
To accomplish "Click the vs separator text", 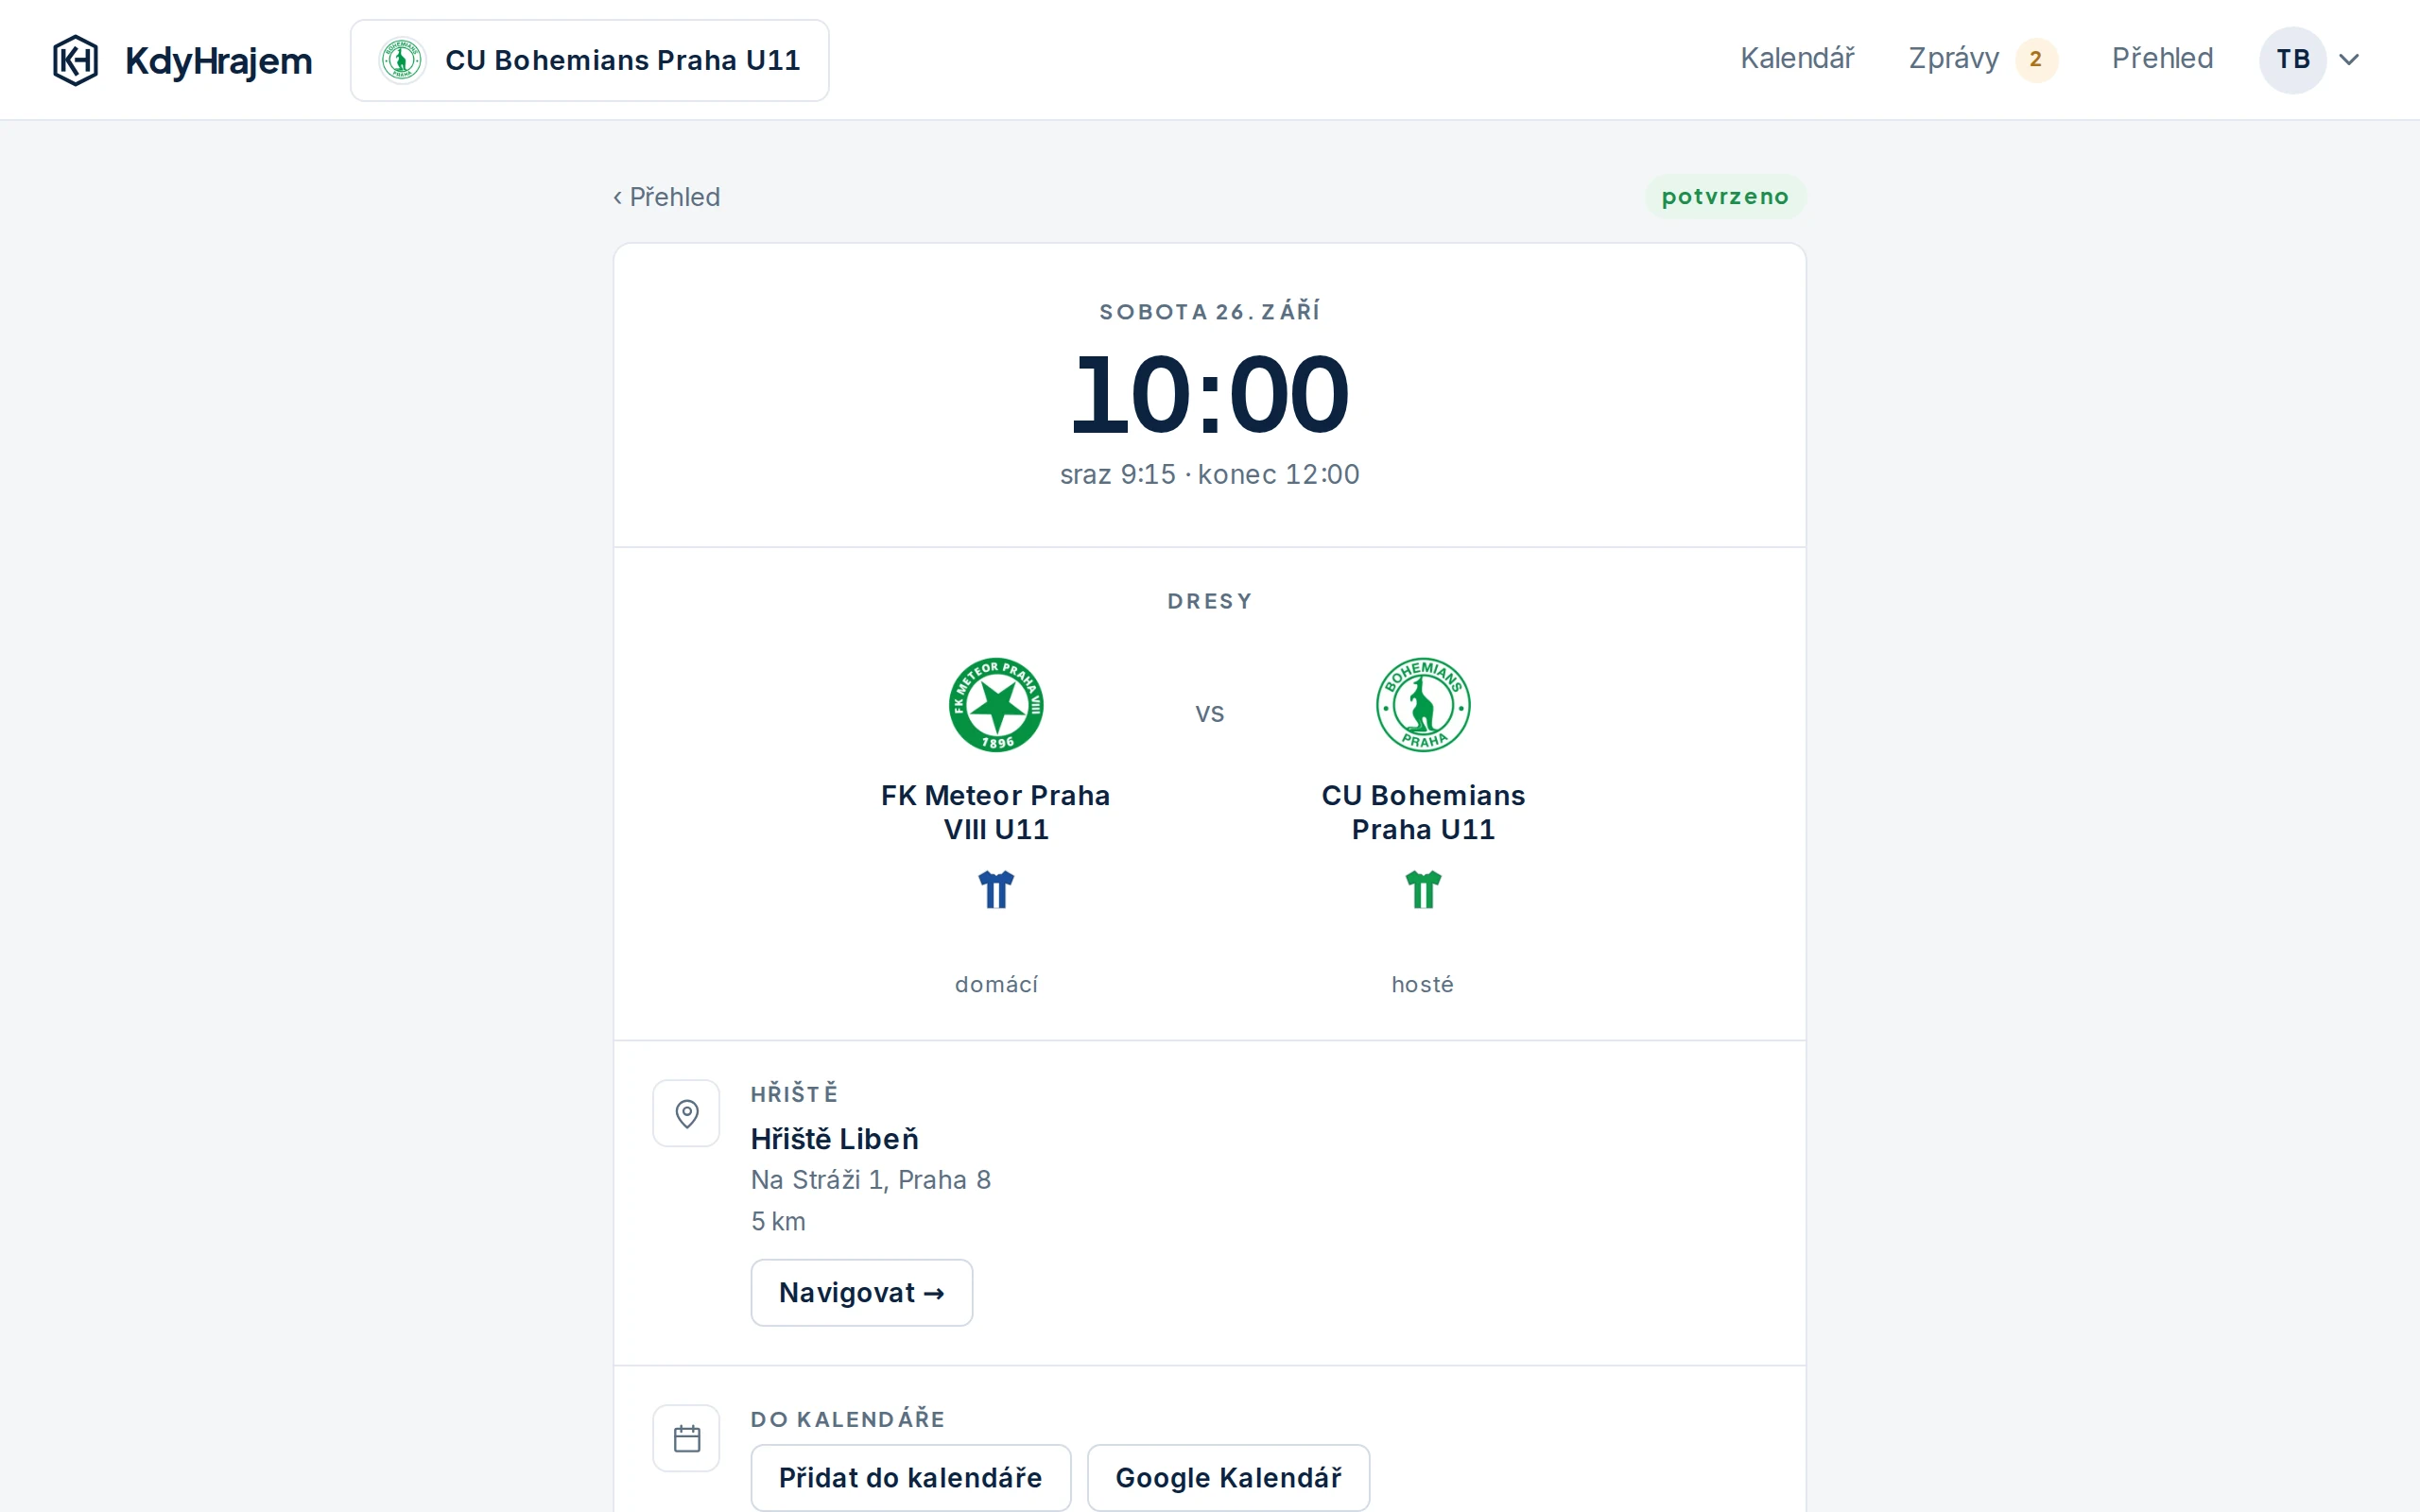I will pyautogui.click(x=1210, y=714).
